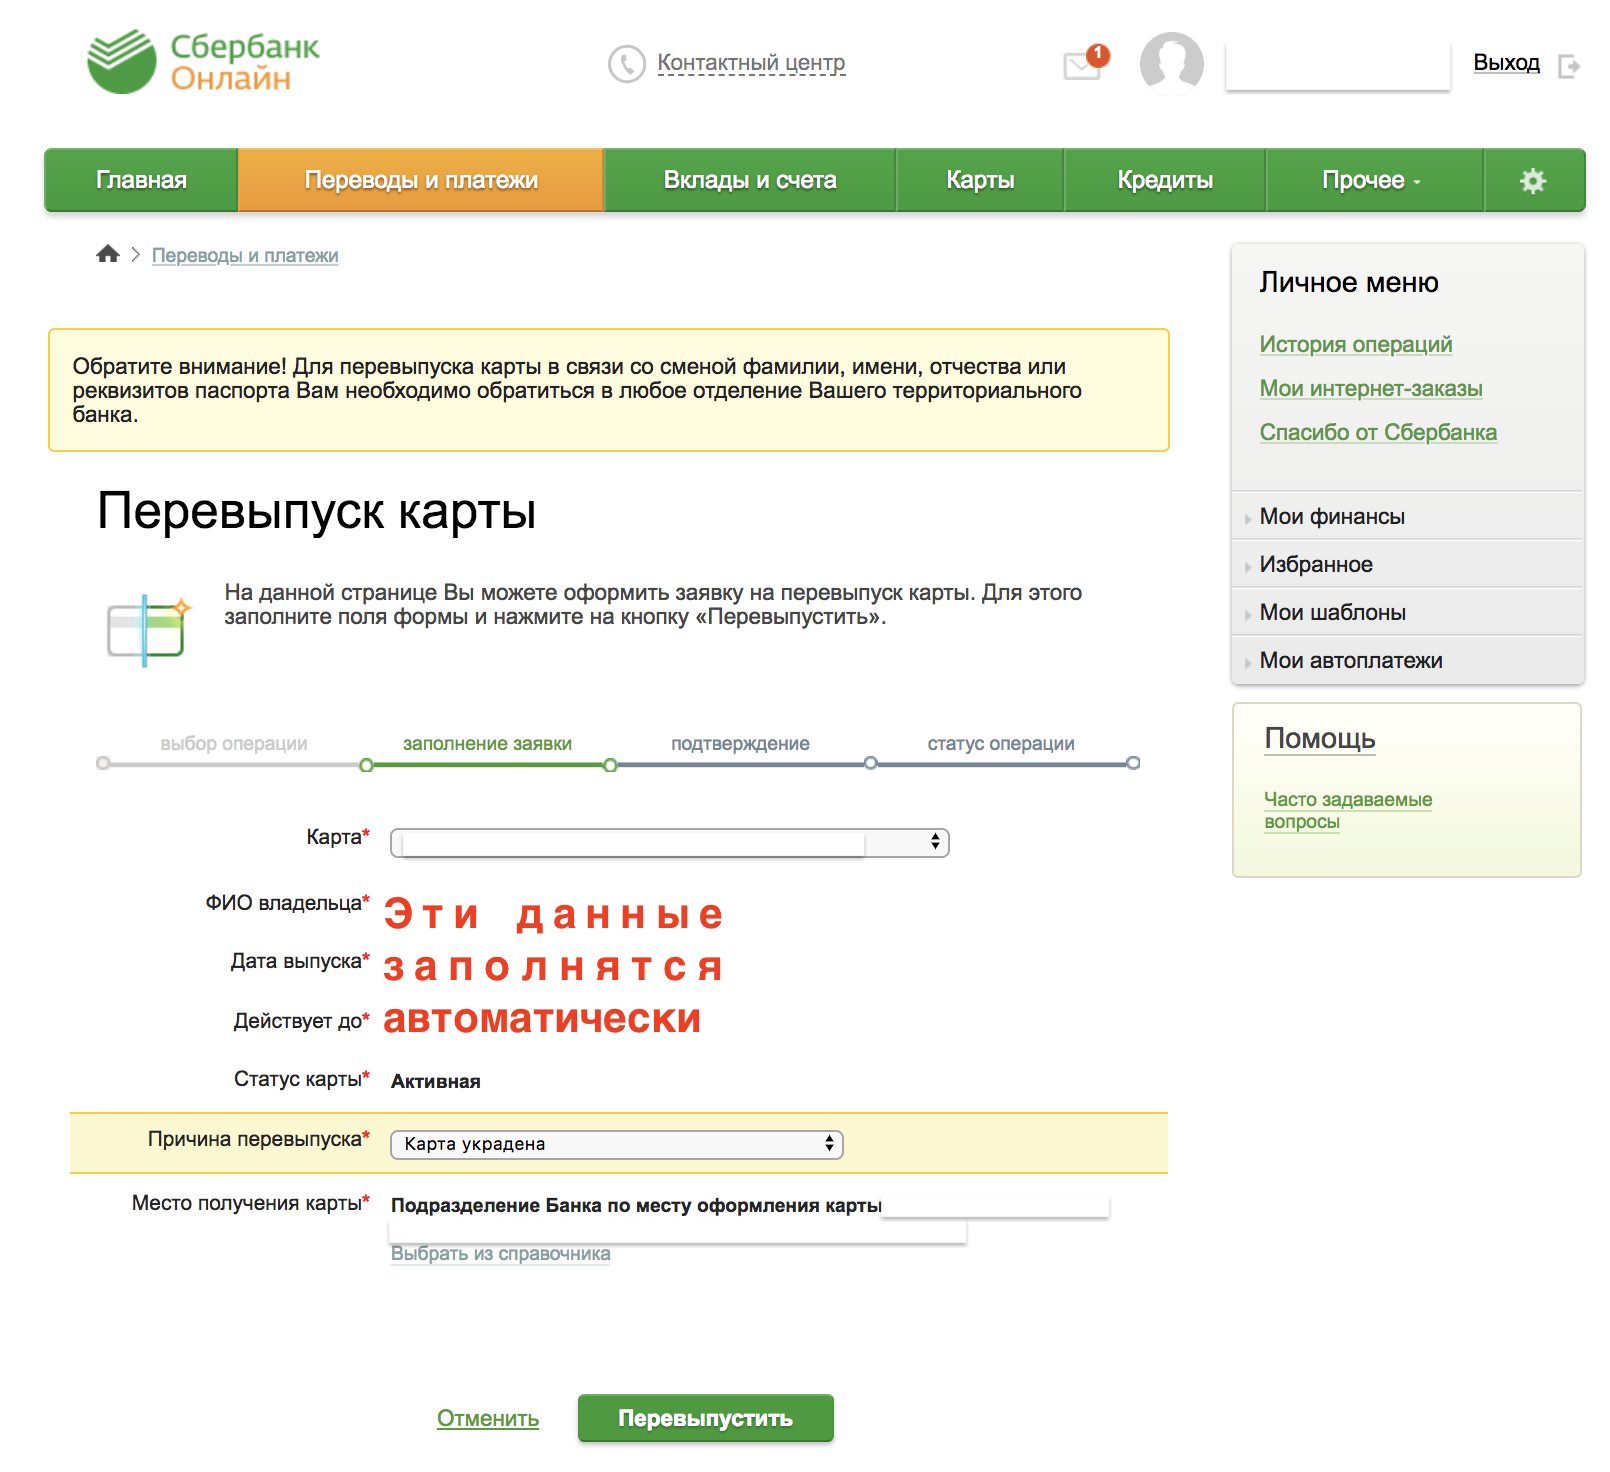Viewport: 1610px width, 1472px height.
Task: Click the Обратите внимание warning notice
Action: pyautogui.click(x=609, y=390)
